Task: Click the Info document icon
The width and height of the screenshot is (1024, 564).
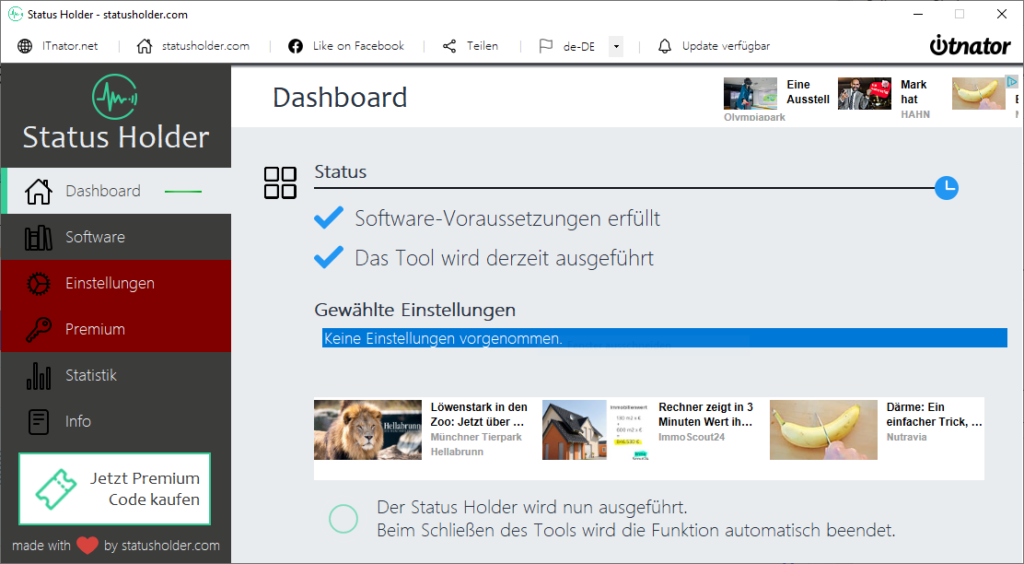Action: (x=38, y=422)
